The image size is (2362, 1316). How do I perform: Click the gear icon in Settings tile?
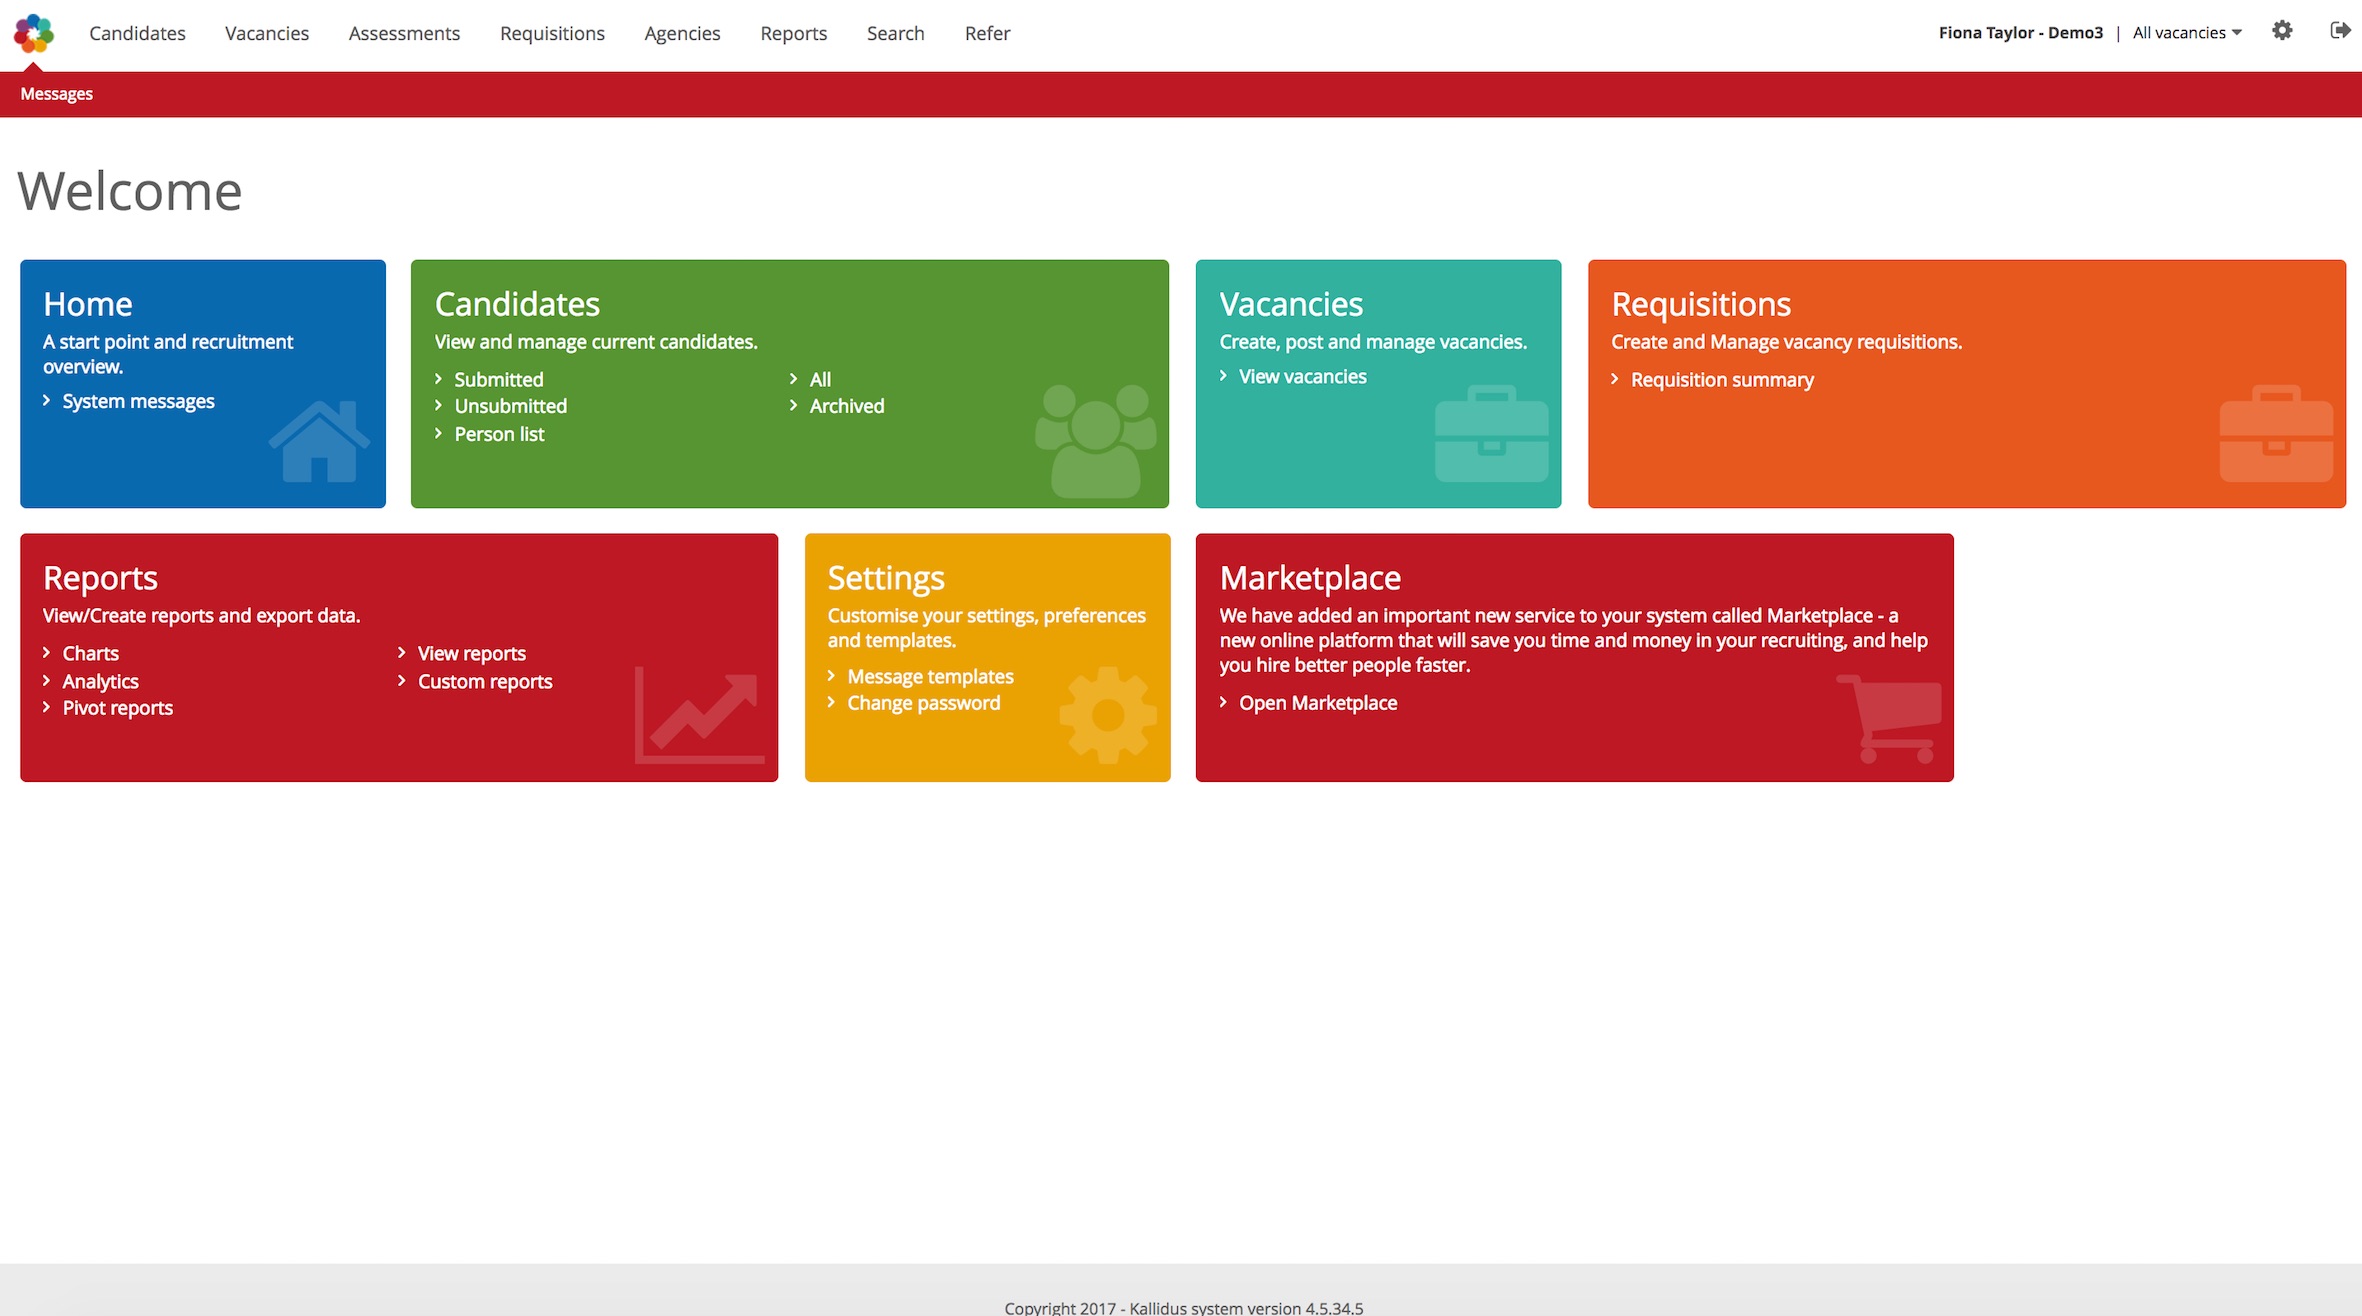[x=1107, y=714]
